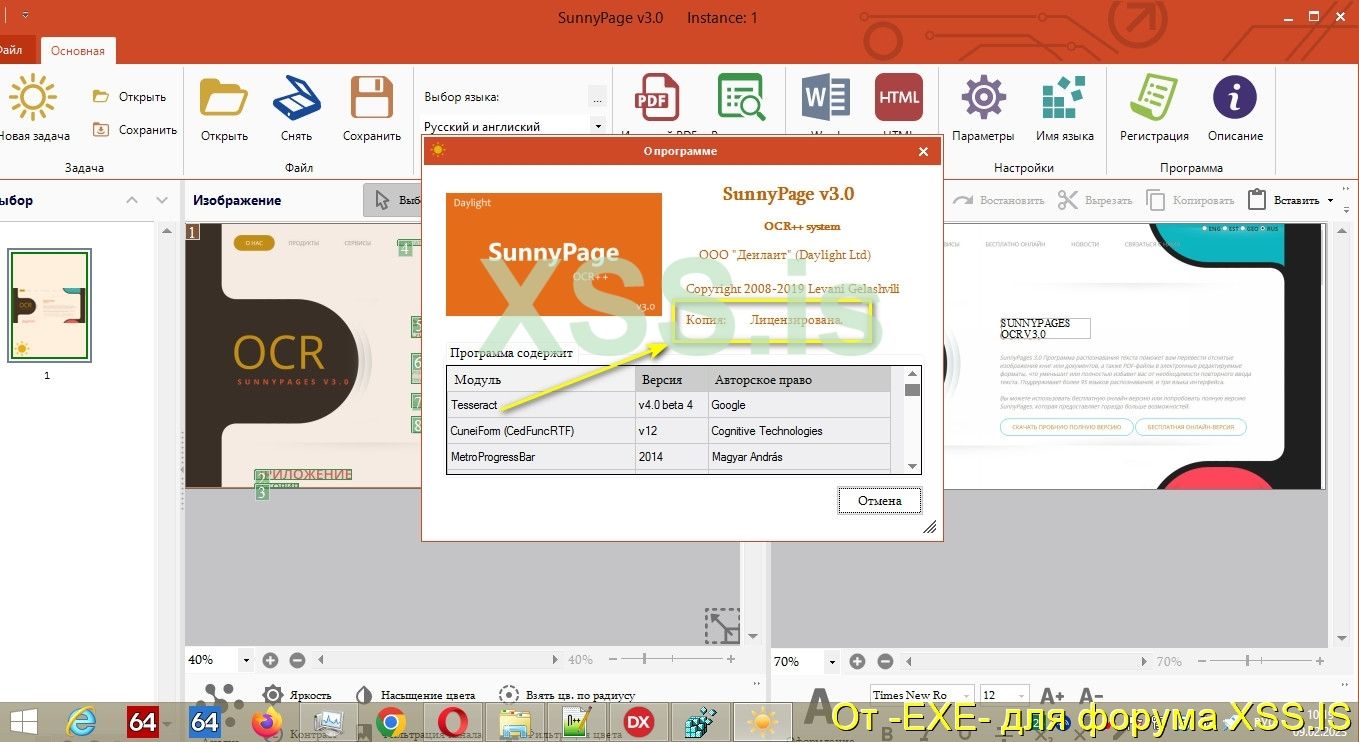
Task: Click the PDF export icon
Action: (657, 98)
